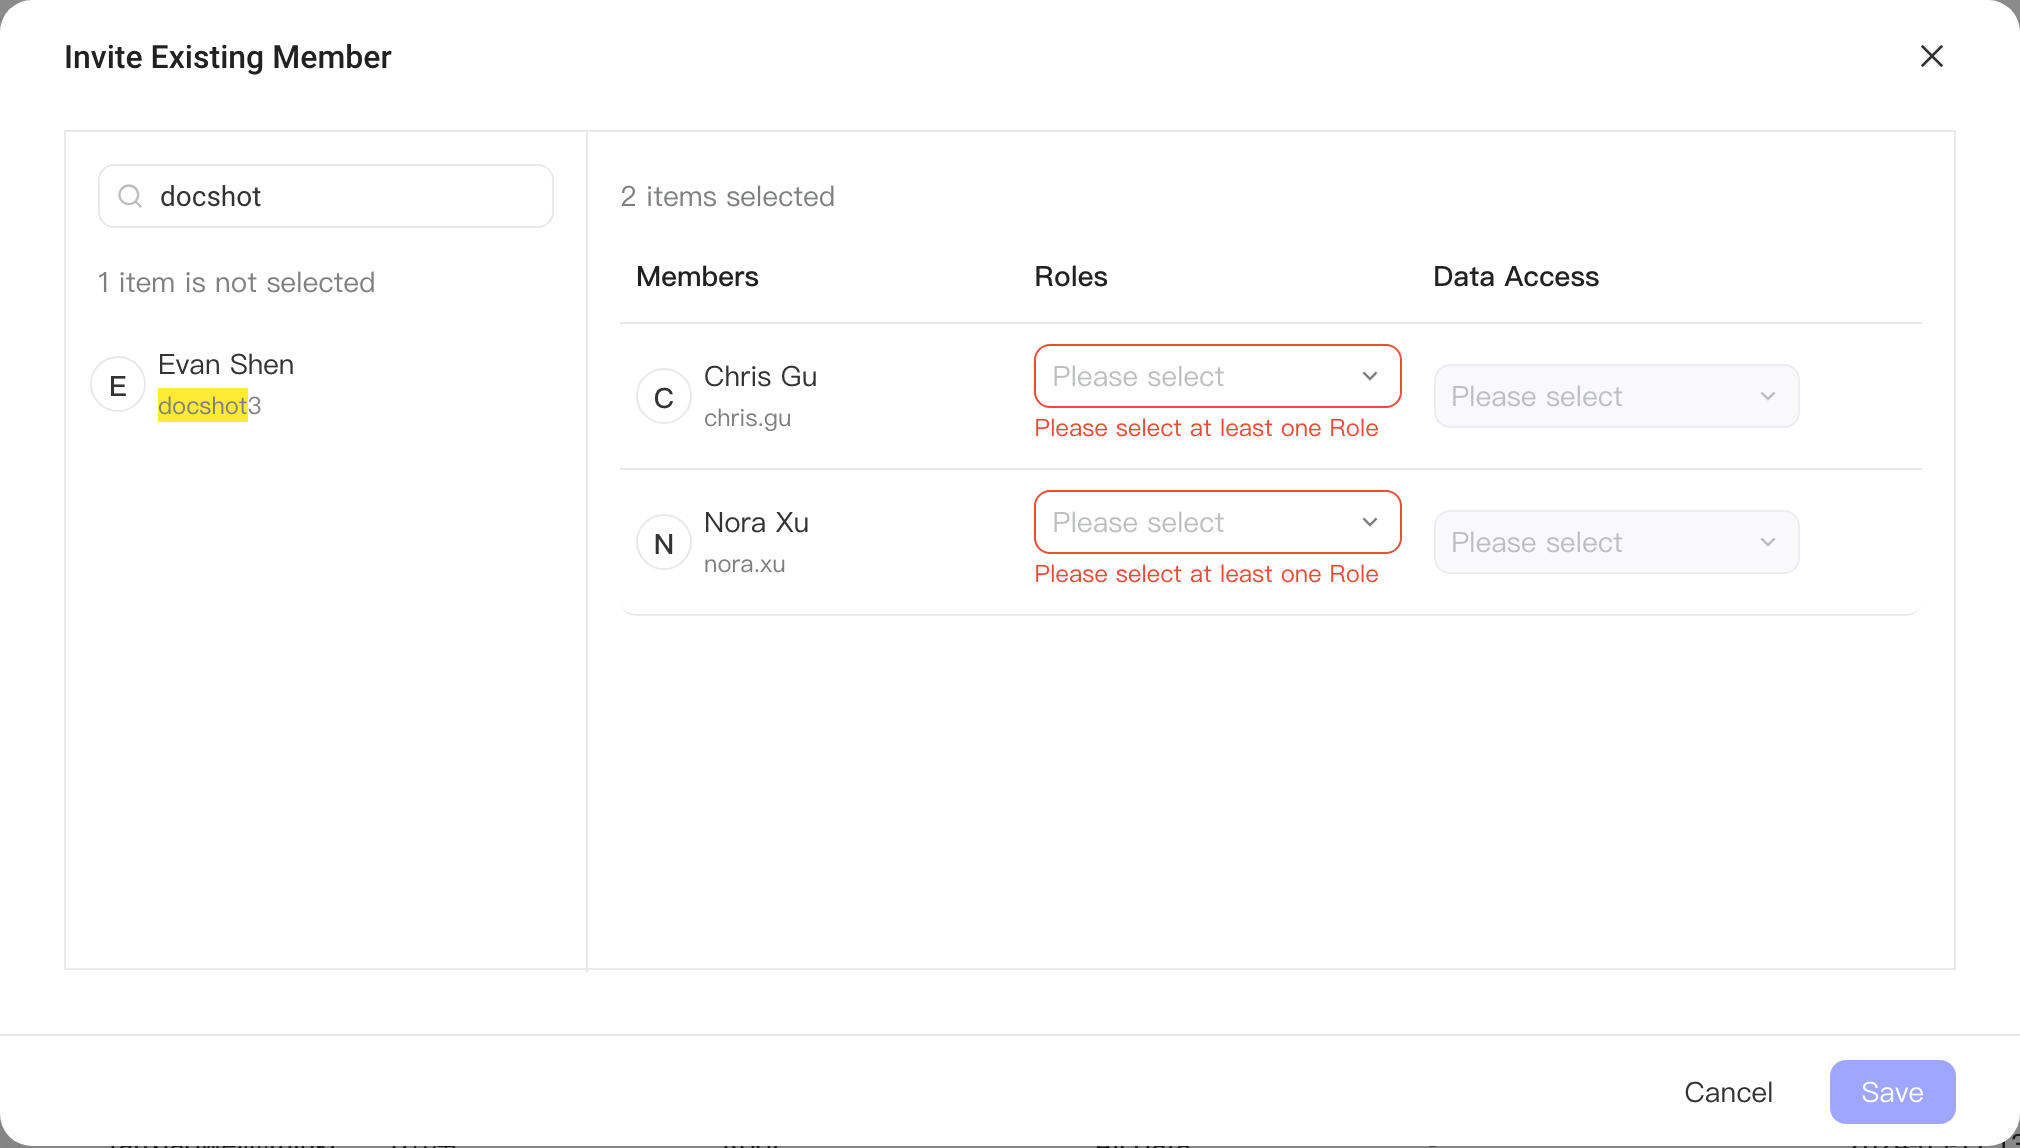Screen dimensions: 2020x1148
Task: Click the '2 items selected' label
Action: click(x=727, y=197)
